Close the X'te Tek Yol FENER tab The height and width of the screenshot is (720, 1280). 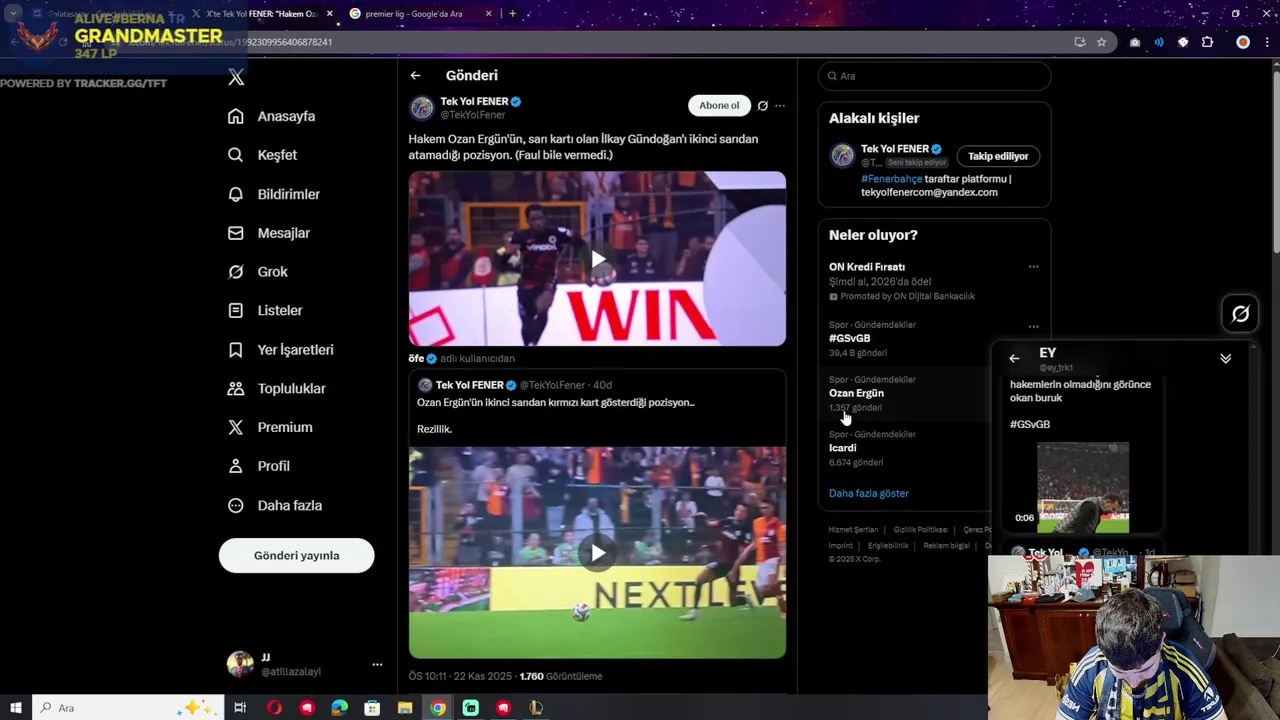tap(329, 14)
